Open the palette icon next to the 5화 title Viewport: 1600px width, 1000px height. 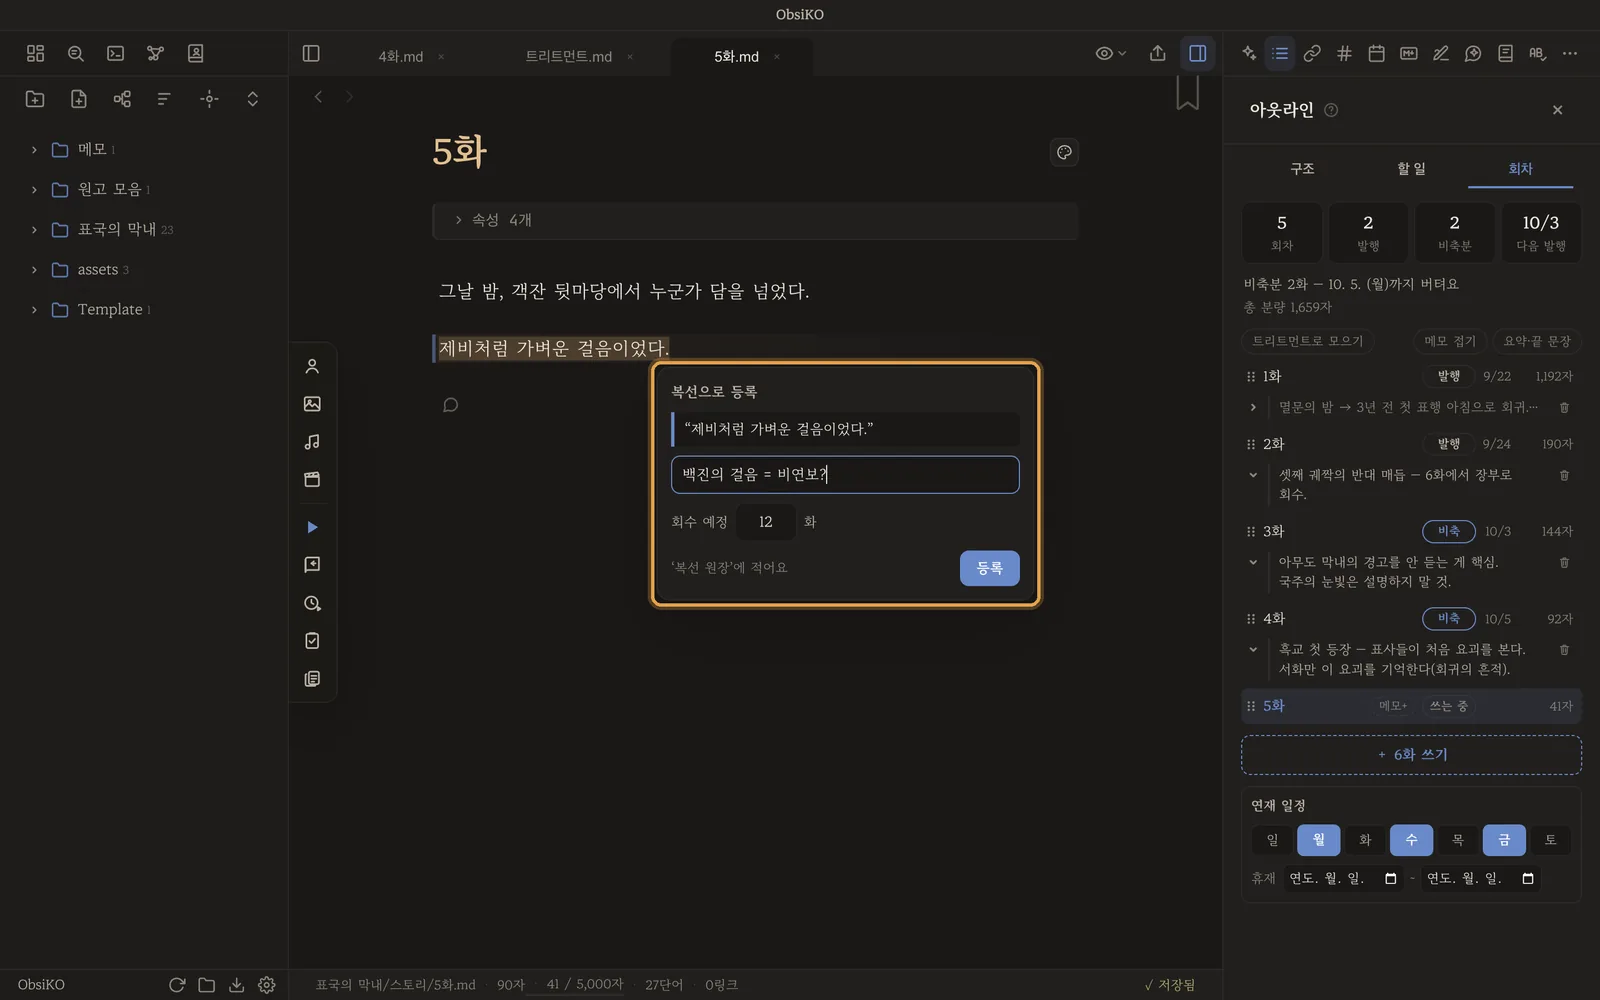(x=1064, y=152)
